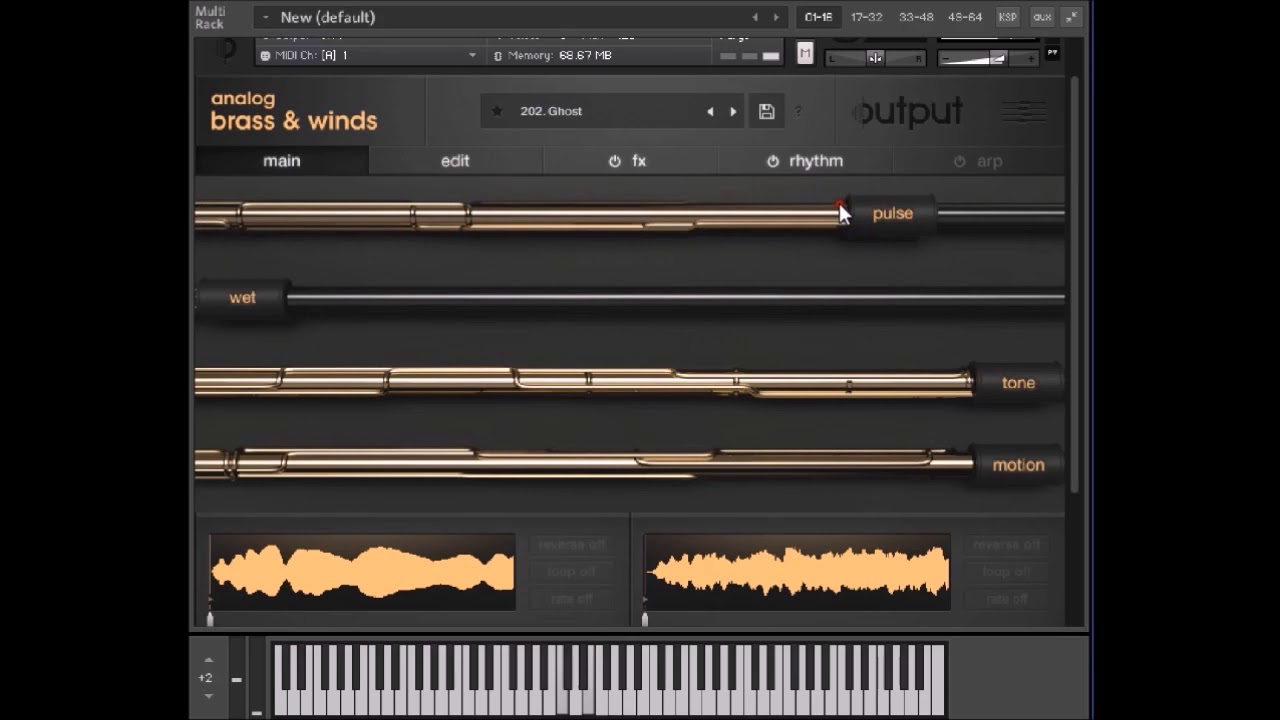Click the +2 octave value
1280x720 pixels.
(205, 678)
